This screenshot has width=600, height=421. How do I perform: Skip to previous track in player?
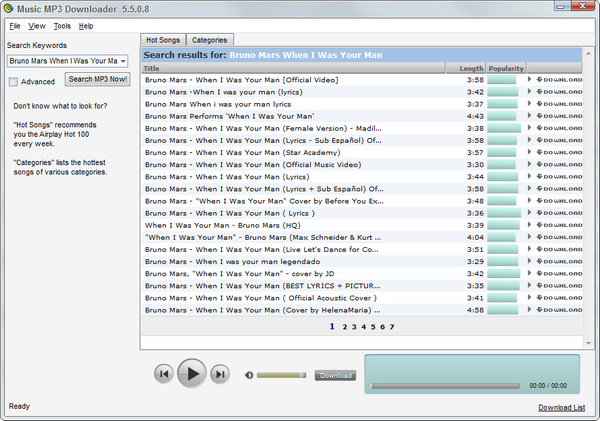(x=164, y=374)
